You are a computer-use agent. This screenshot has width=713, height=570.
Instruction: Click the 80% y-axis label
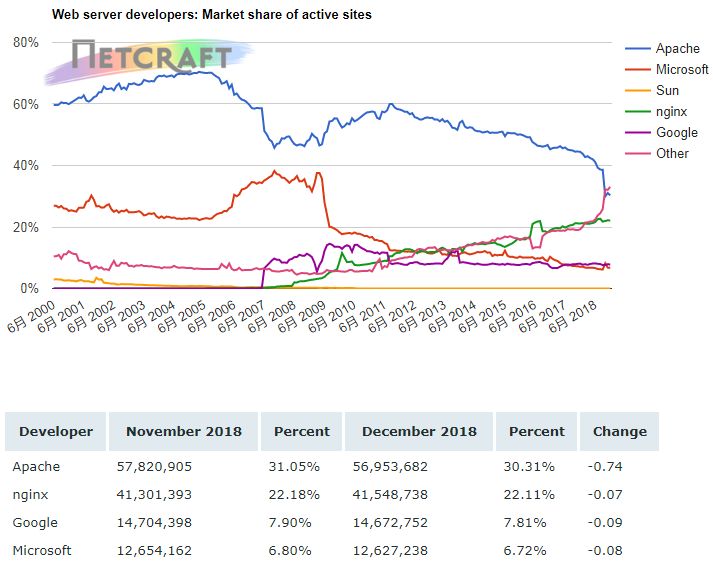pos(25,42)
